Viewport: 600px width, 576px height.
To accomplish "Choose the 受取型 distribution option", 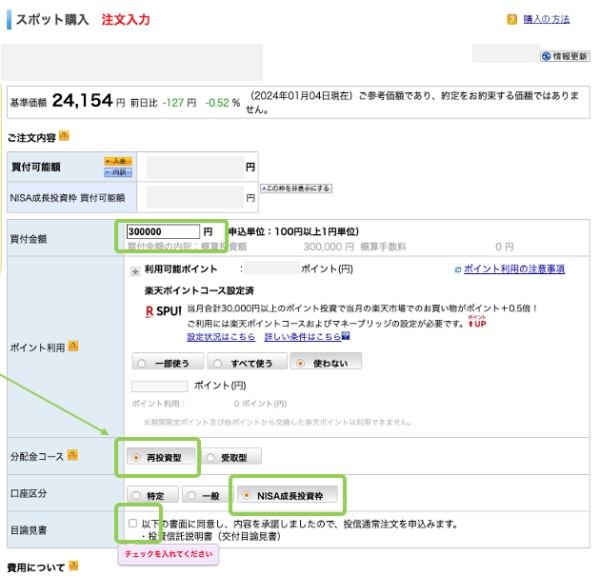I will pyautogui.click(x=211, y=457).
